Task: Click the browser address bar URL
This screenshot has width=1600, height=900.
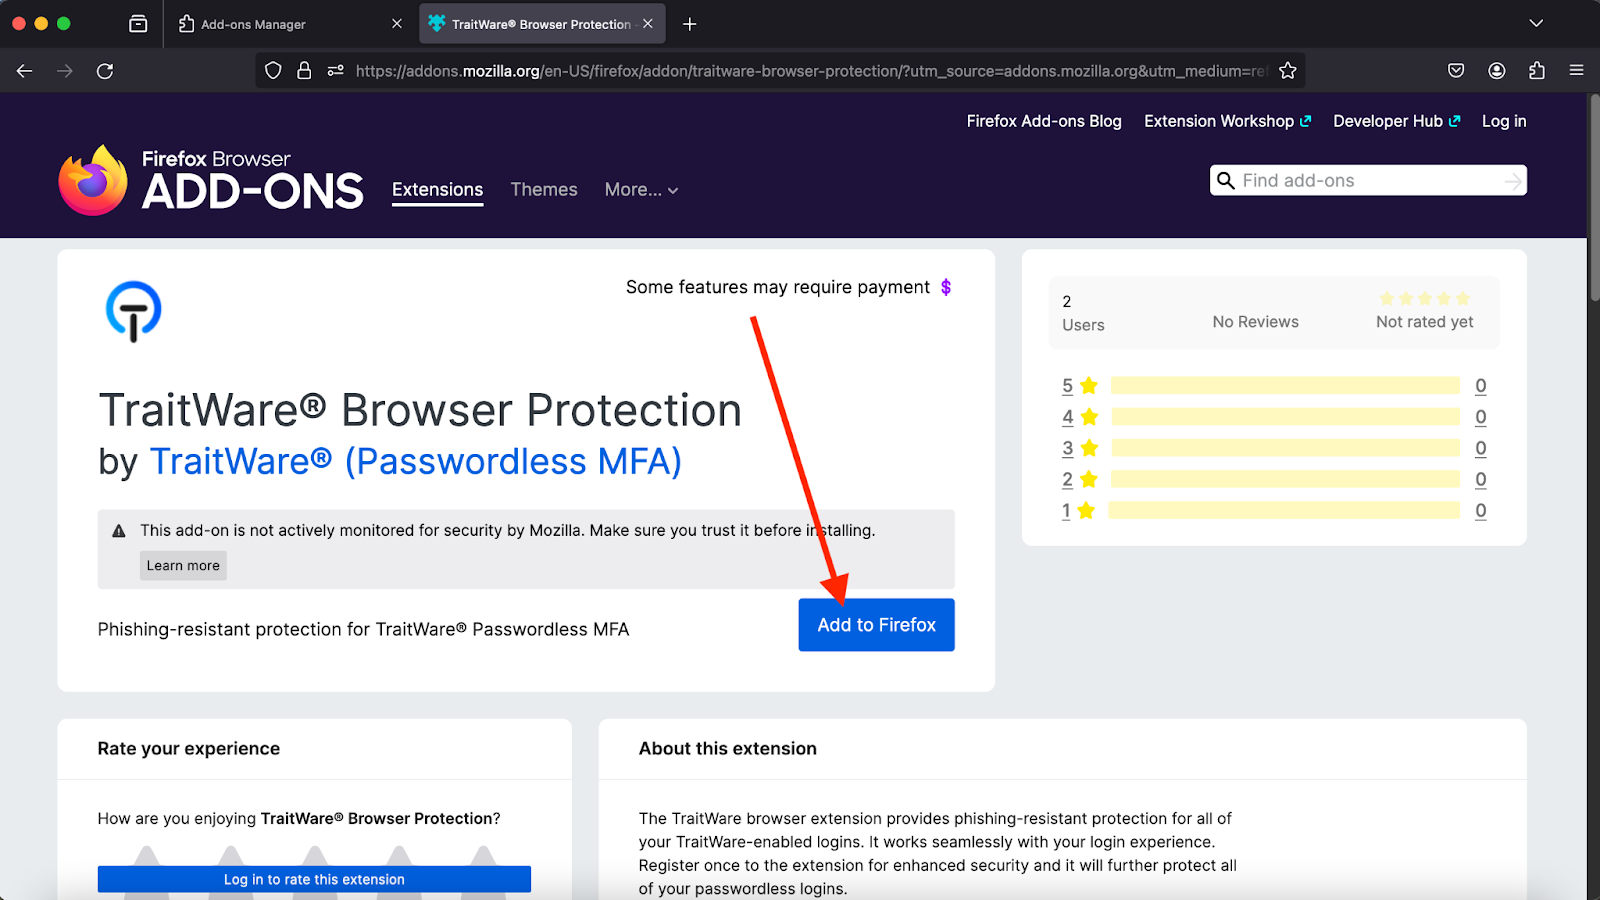Action: [810, 71]
